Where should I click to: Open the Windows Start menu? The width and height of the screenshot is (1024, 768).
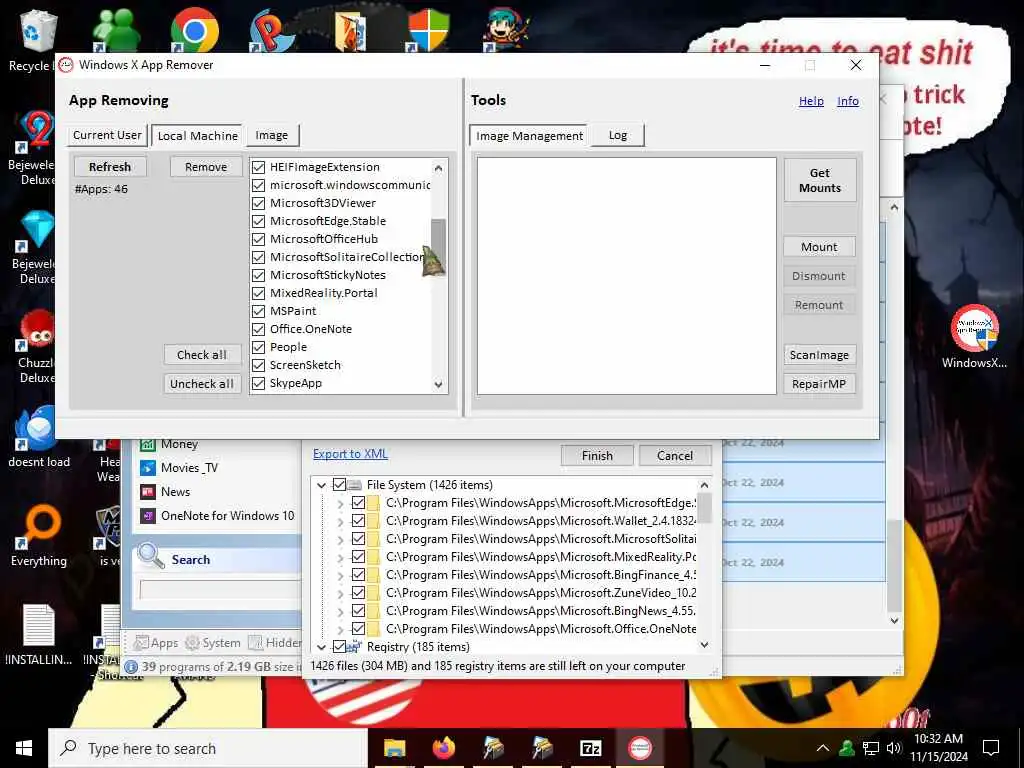pyautogui.click(x=24, y=748)
